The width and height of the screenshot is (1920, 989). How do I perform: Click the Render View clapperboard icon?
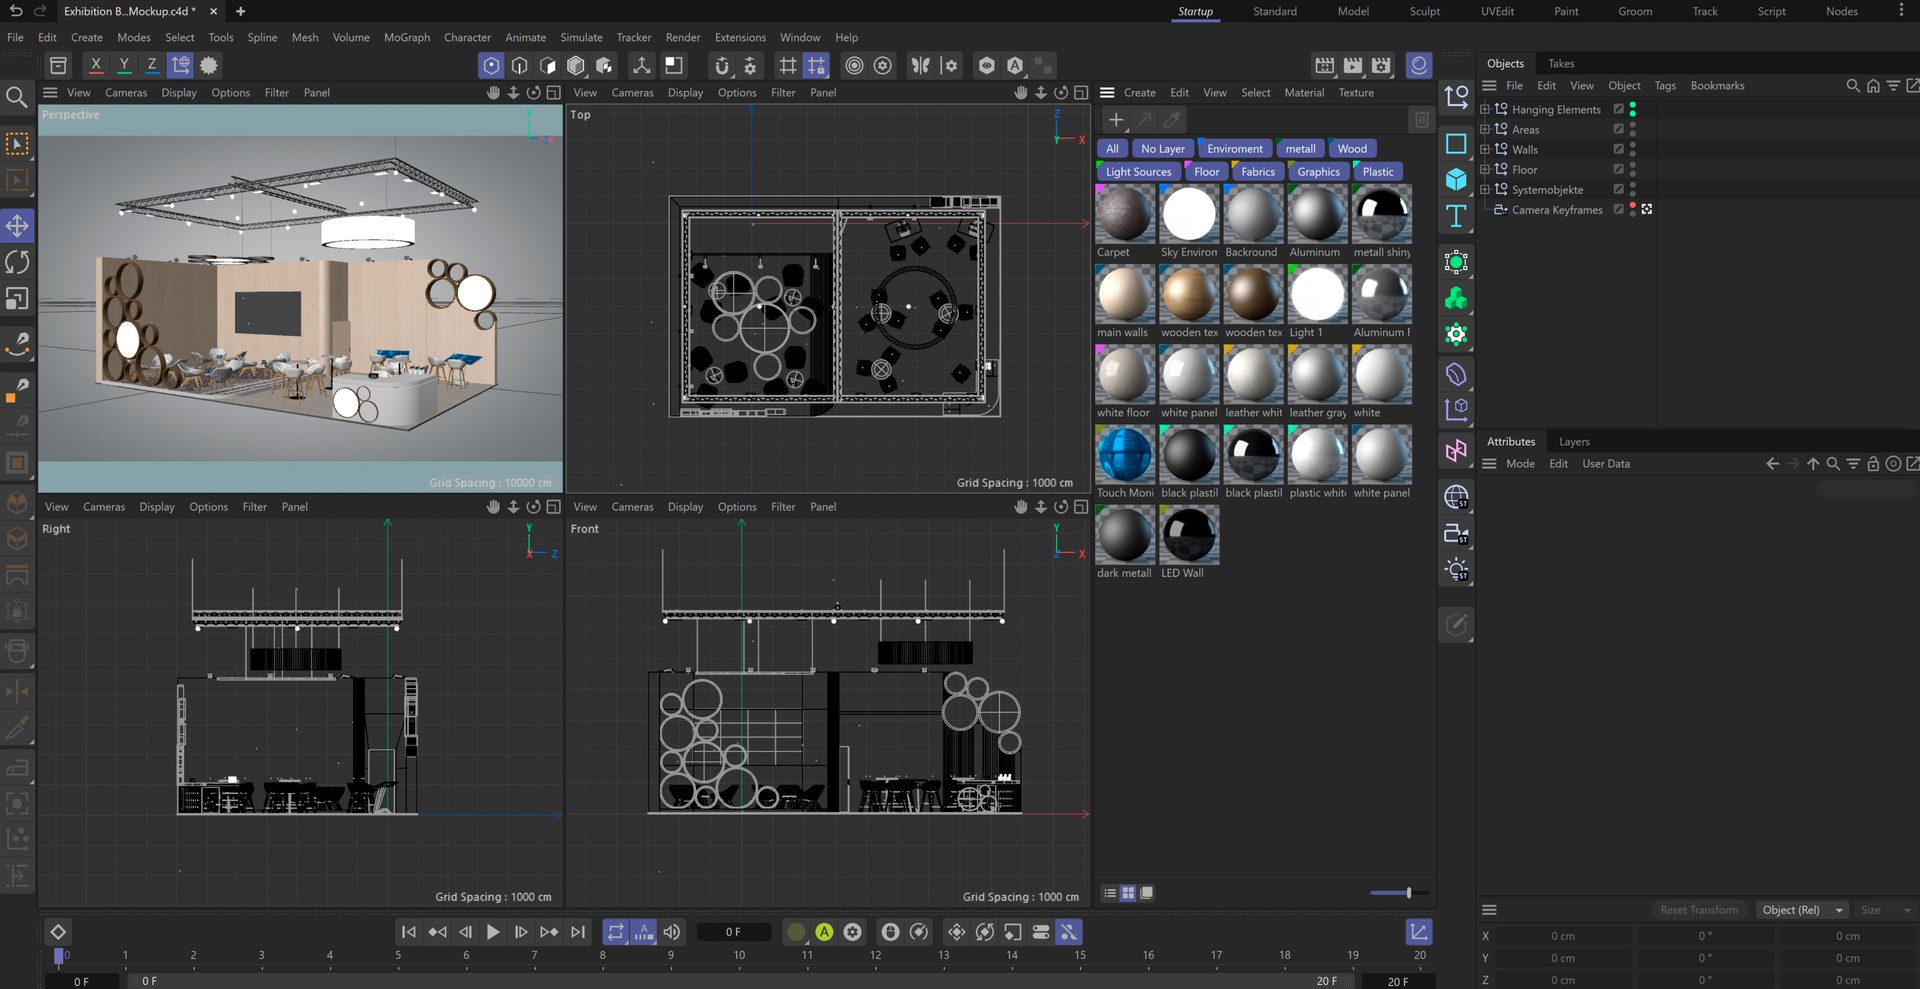pos(1325,65)
